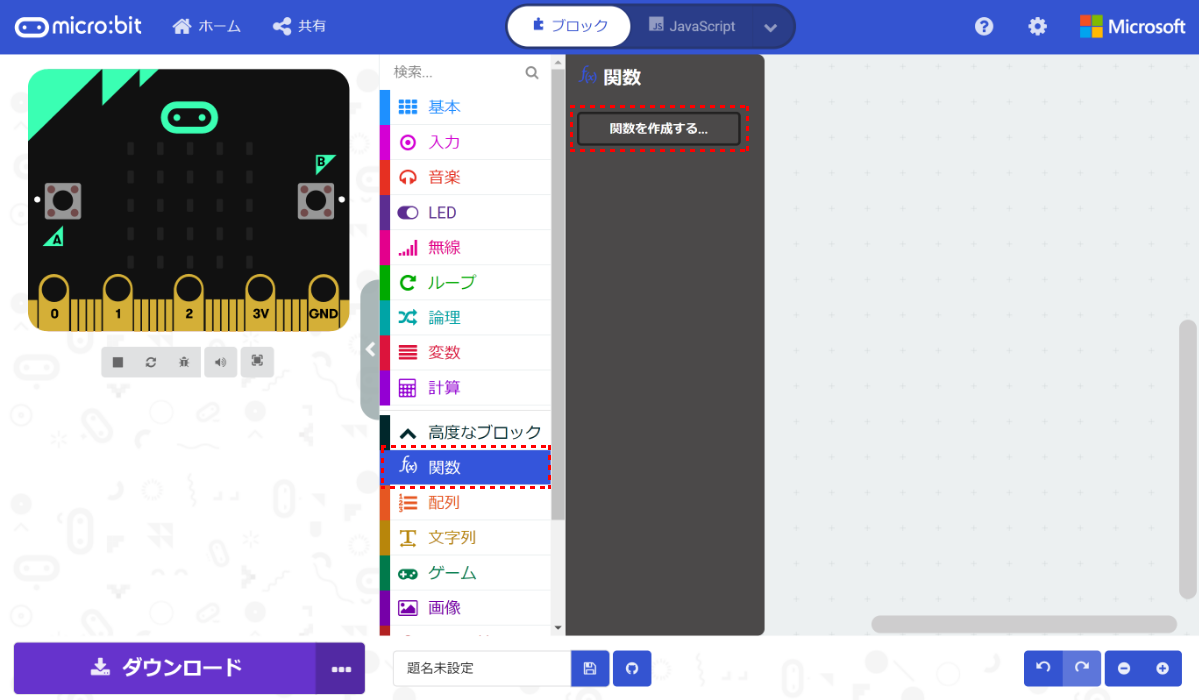Viewport: 1200px width, 700px height.
Task: Hide the simulator panel with the left chevron
Action: (369, 349)
